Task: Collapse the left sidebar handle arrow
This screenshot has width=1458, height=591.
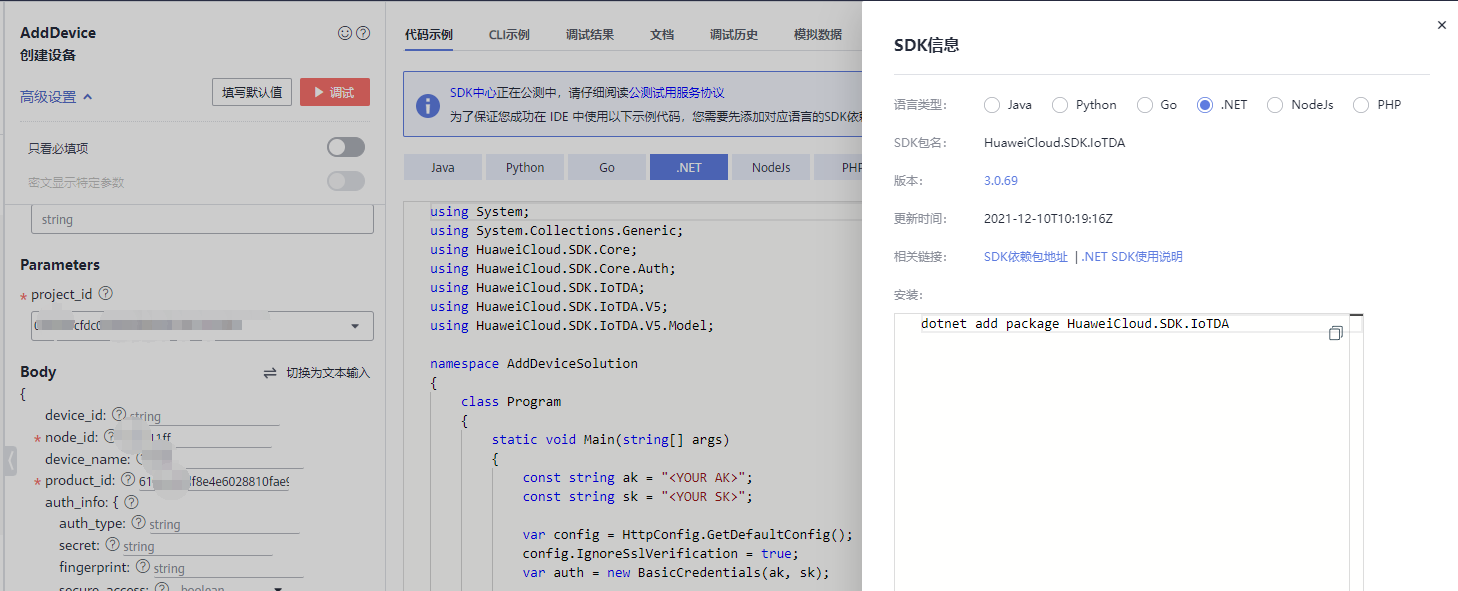Action: point(11,461)
